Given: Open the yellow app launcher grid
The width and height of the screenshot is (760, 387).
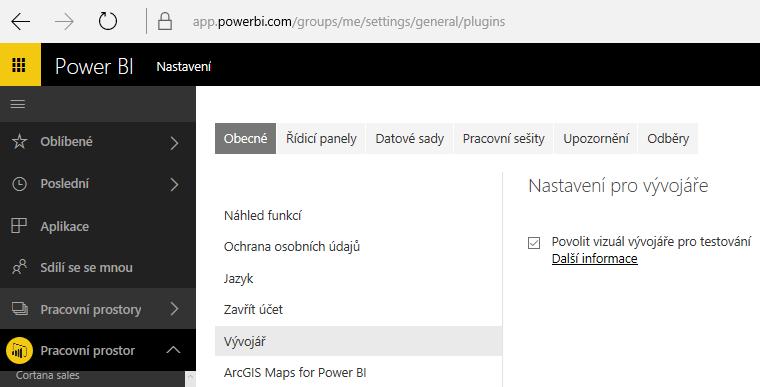Looking at the screenshot, I should pyautogui.click(x=19, y=64).
